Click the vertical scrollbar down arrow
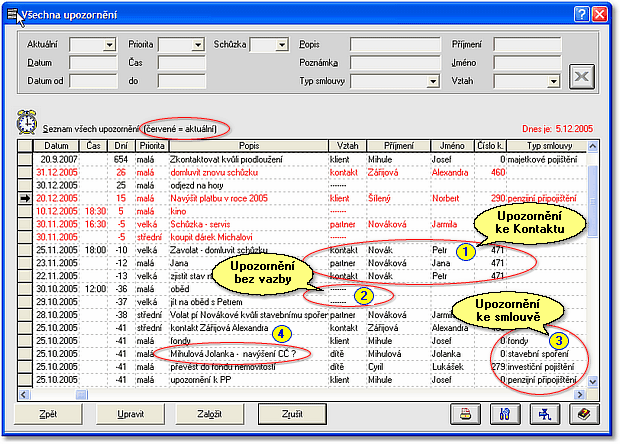The width and height of the screenshot is (620, 444). pyautogui.click(x=592, y=381)
